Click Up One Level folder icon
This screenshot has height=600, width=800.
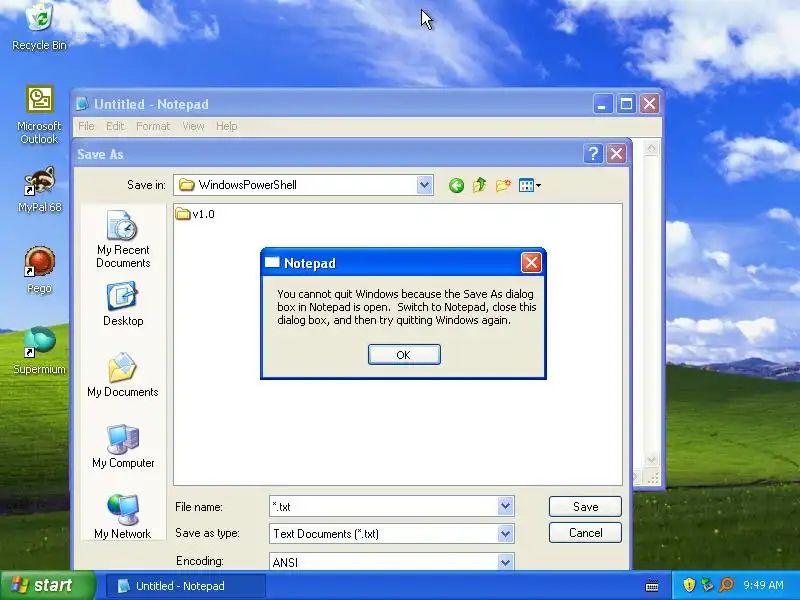pyautogui.click(x=479, y=185)
